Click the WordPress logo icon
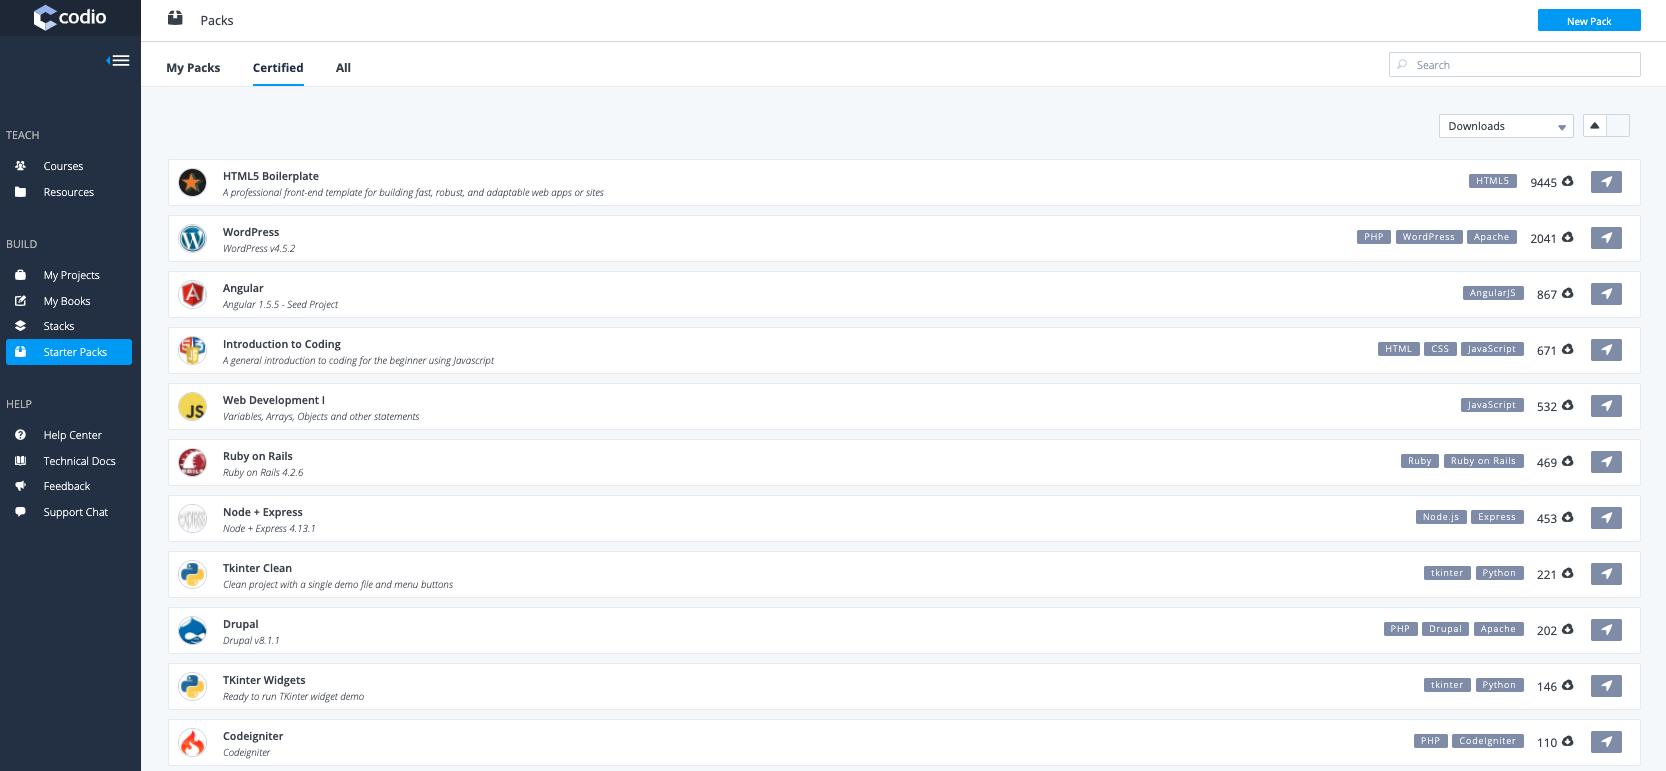The width and height of the screenshot is (1666, 771). point(192,238)
